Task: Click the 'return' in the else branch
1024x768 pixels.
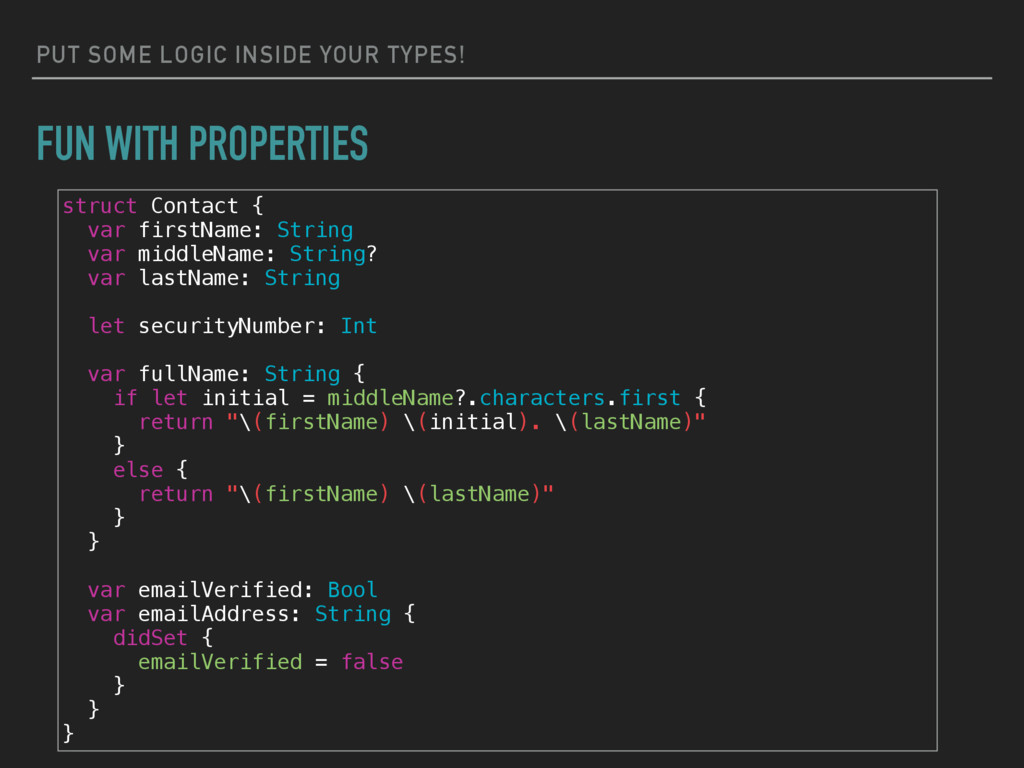Action: tap(175, 494)
